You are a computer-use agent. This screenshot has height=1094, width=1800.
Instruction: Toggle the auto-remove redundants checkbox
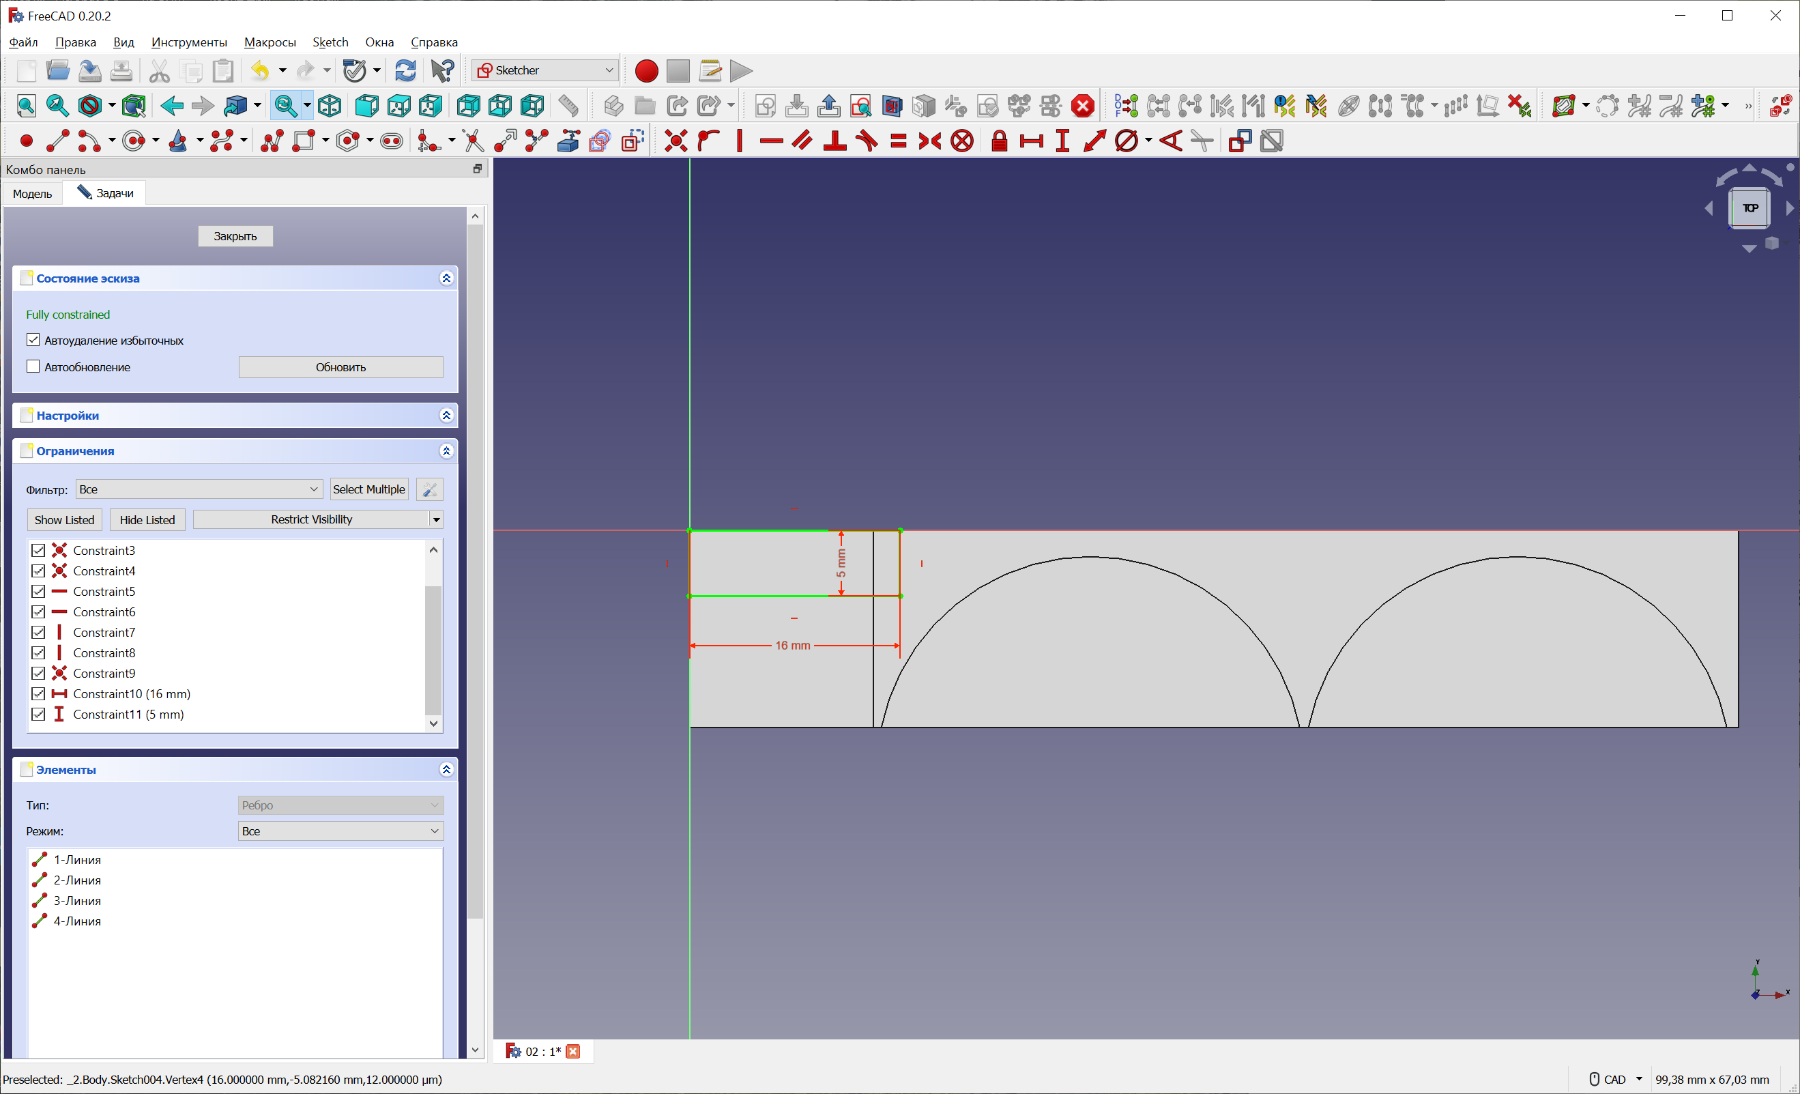coord(34,340)
